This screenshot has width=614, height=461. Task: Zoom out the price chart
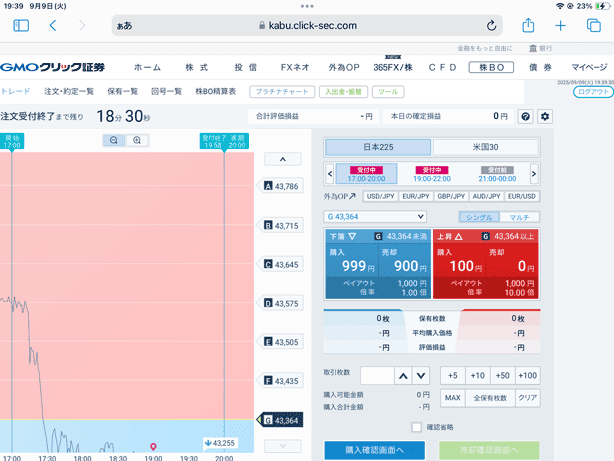coord(115,141)
